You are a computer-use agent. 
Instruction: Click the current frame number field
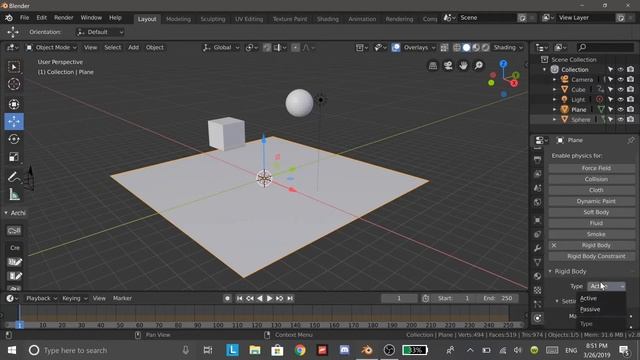(399, 298)
